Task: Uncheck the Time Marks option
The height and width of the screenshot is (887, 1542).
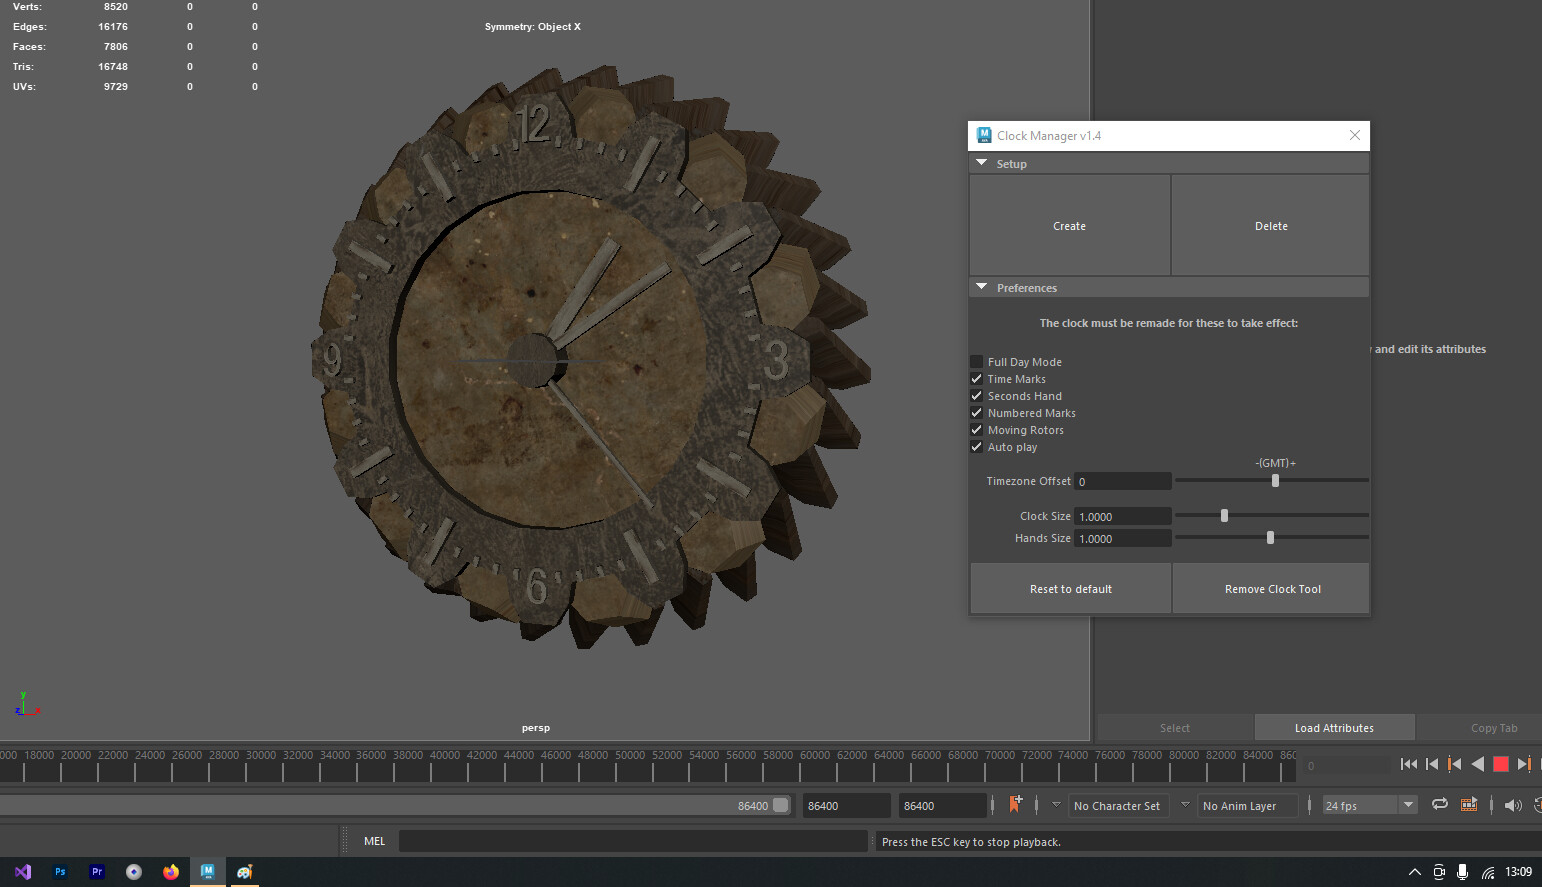Action: click(977, 379)
